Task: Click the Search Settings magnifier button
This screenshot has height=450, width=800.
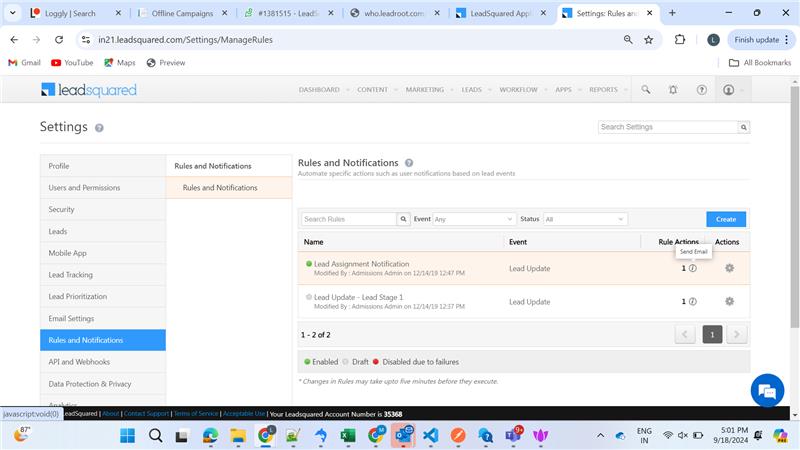Action: coord(744,127)
